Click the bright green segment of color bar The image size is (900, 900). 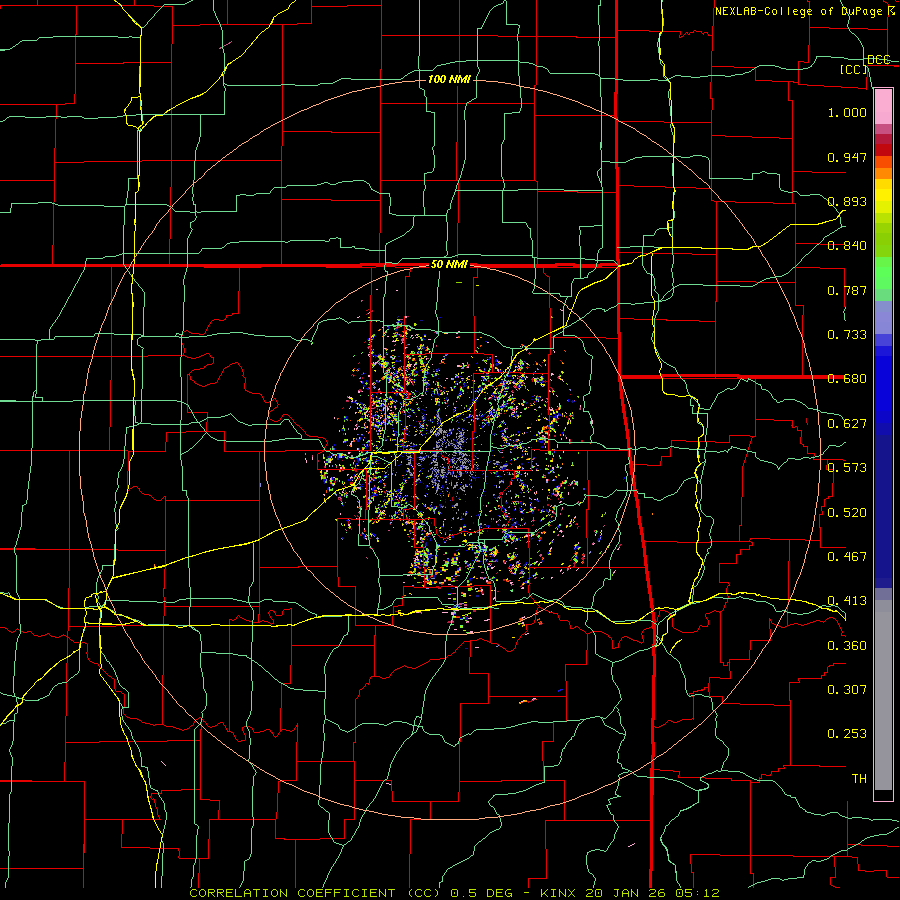pos(883,273)
